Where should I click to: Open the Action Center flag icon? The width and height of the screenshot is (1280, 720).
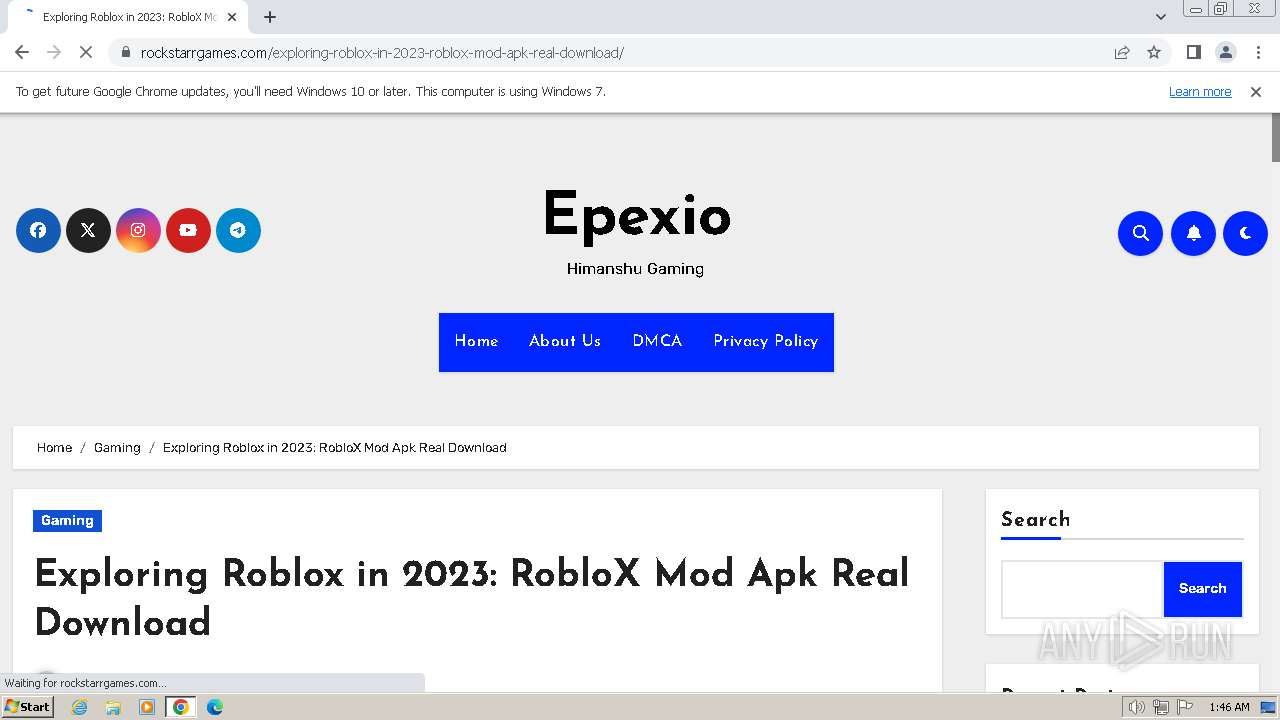point(1183,707)
